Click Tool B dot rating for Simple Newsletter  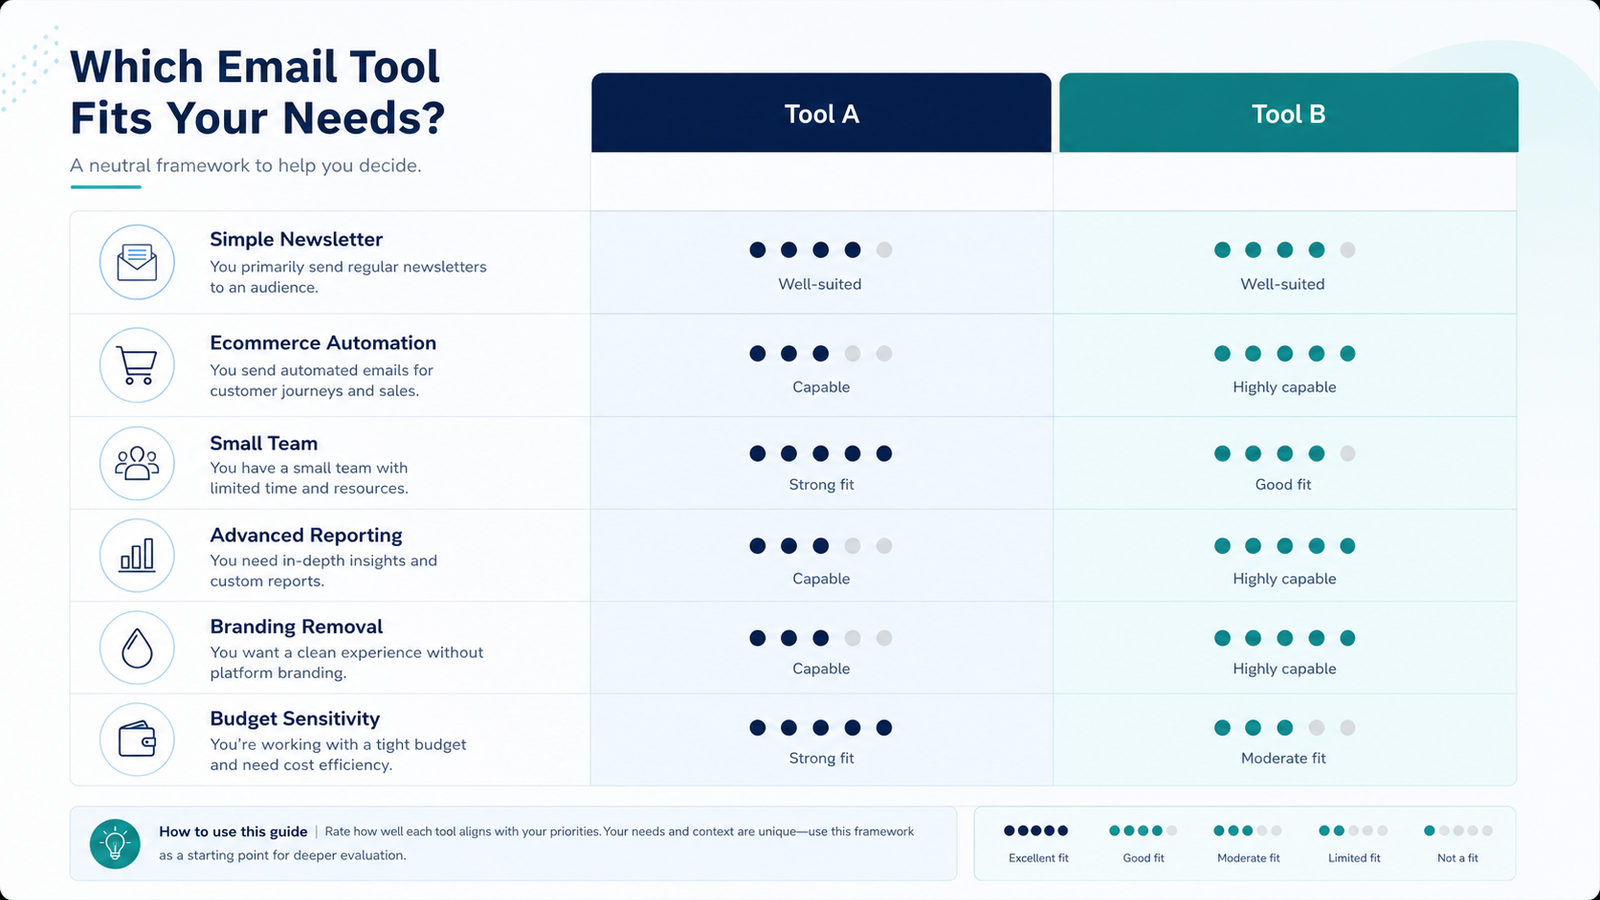tap(1285, 250)
